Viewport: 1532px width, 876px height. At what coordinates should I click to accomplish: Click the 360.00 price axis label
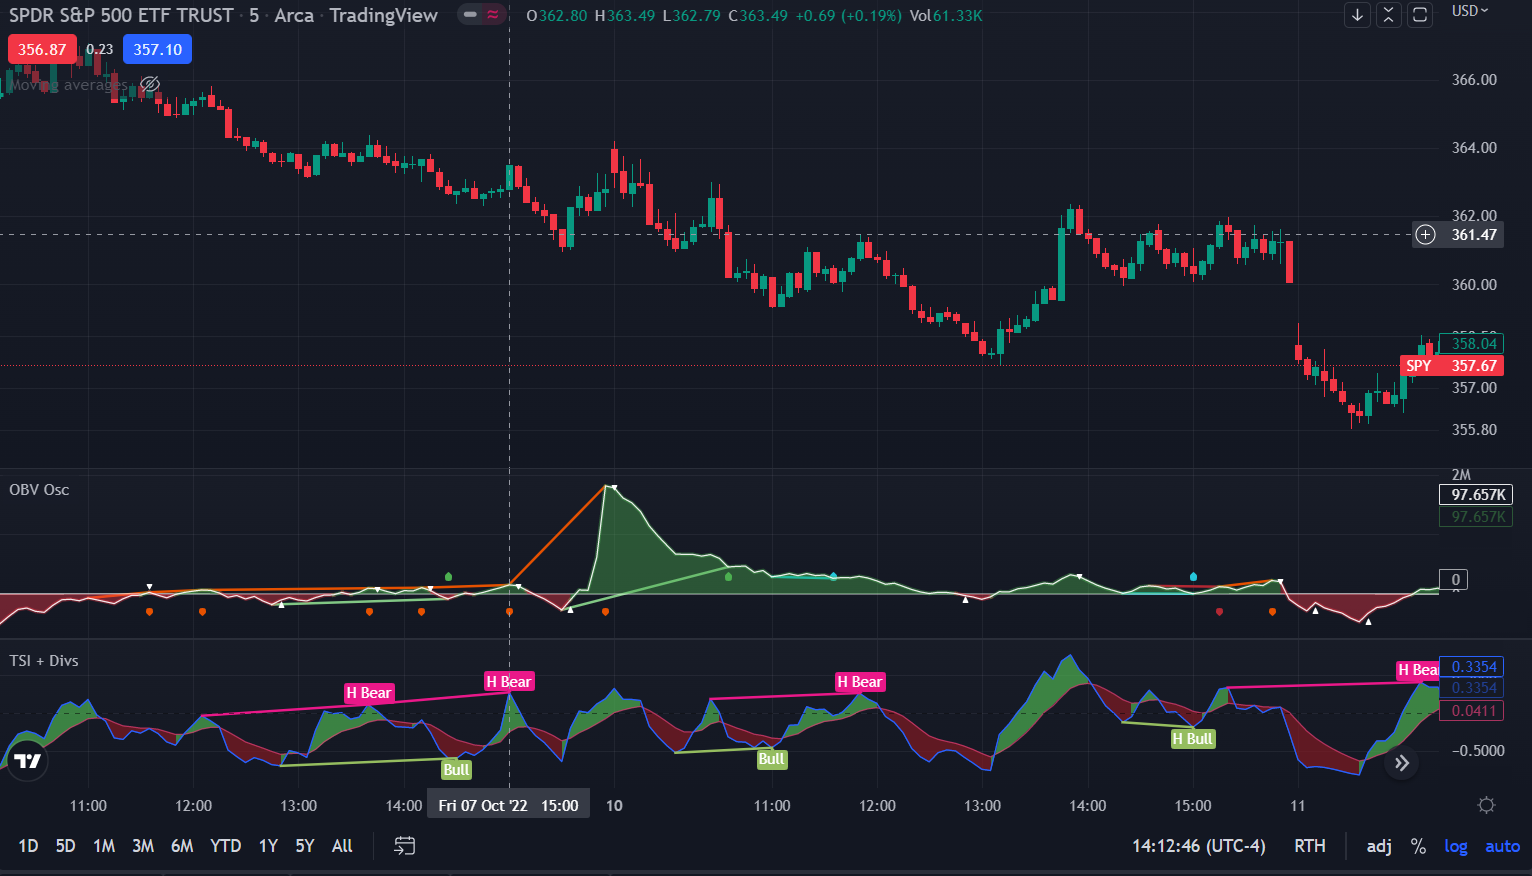(1474, 285)
